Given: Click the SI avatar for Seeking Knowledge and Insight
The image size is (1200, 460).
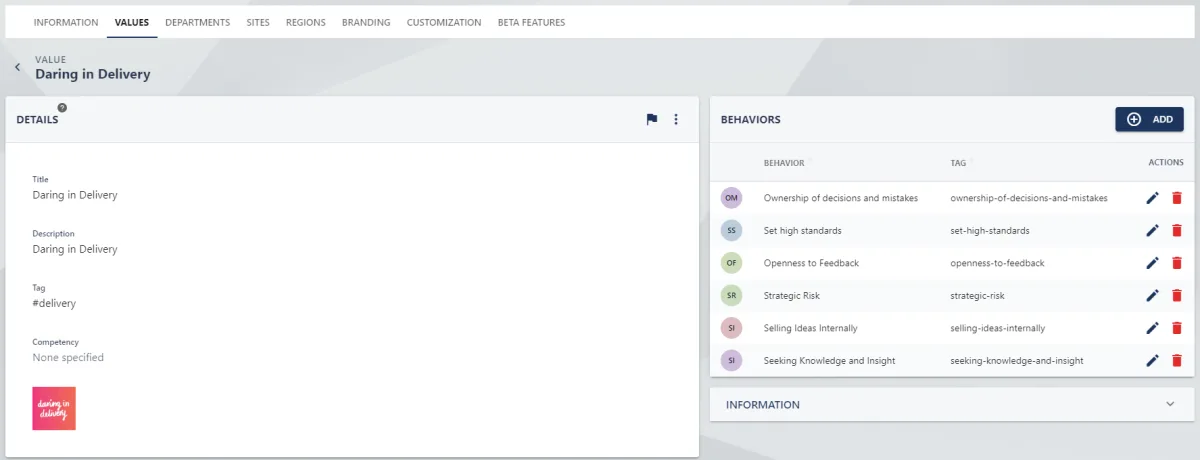Looking at the screenshot, I should [731, 360].
